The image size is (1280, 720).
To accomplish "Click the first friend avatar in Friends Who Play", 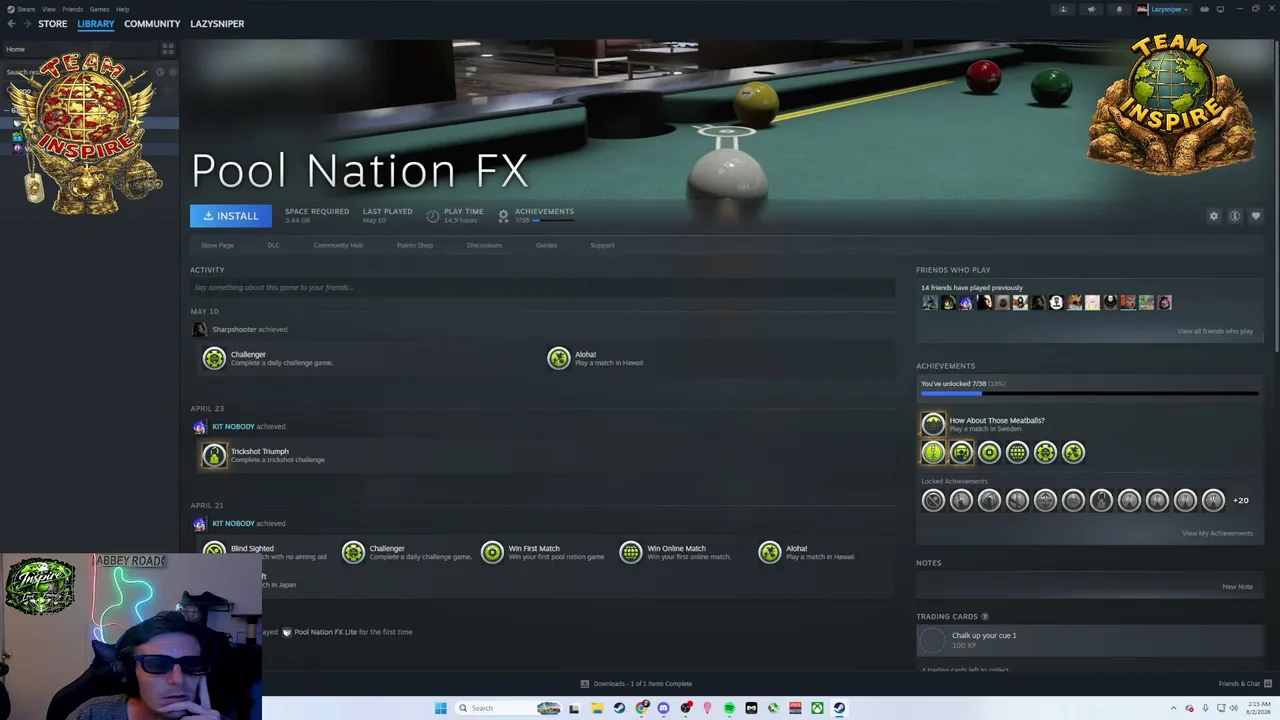I will 930,303.
